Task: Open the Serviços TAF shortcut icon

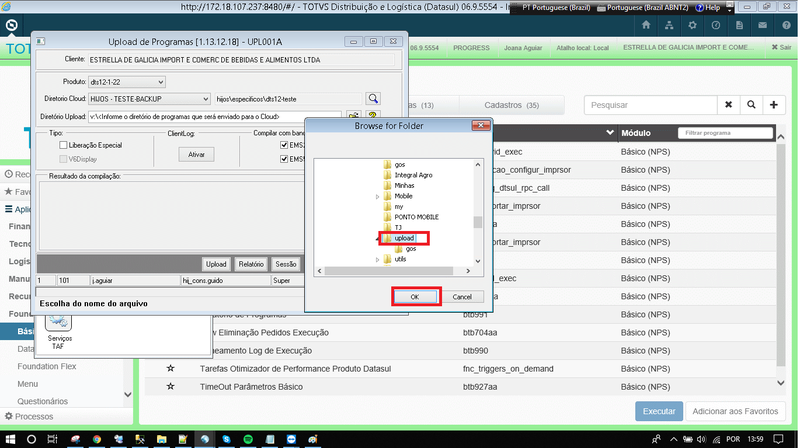Action: click(x=59, y=332)
